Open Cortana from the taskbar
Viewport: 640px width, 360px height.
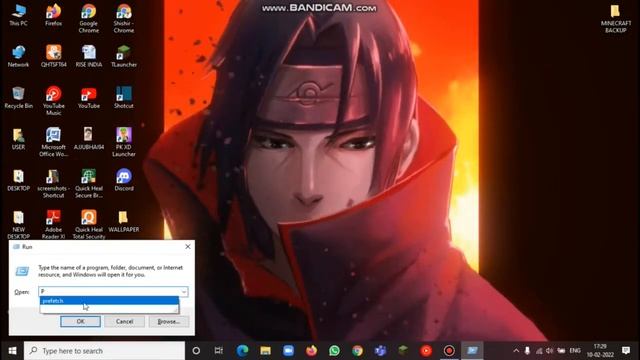(x=196, y=351)
